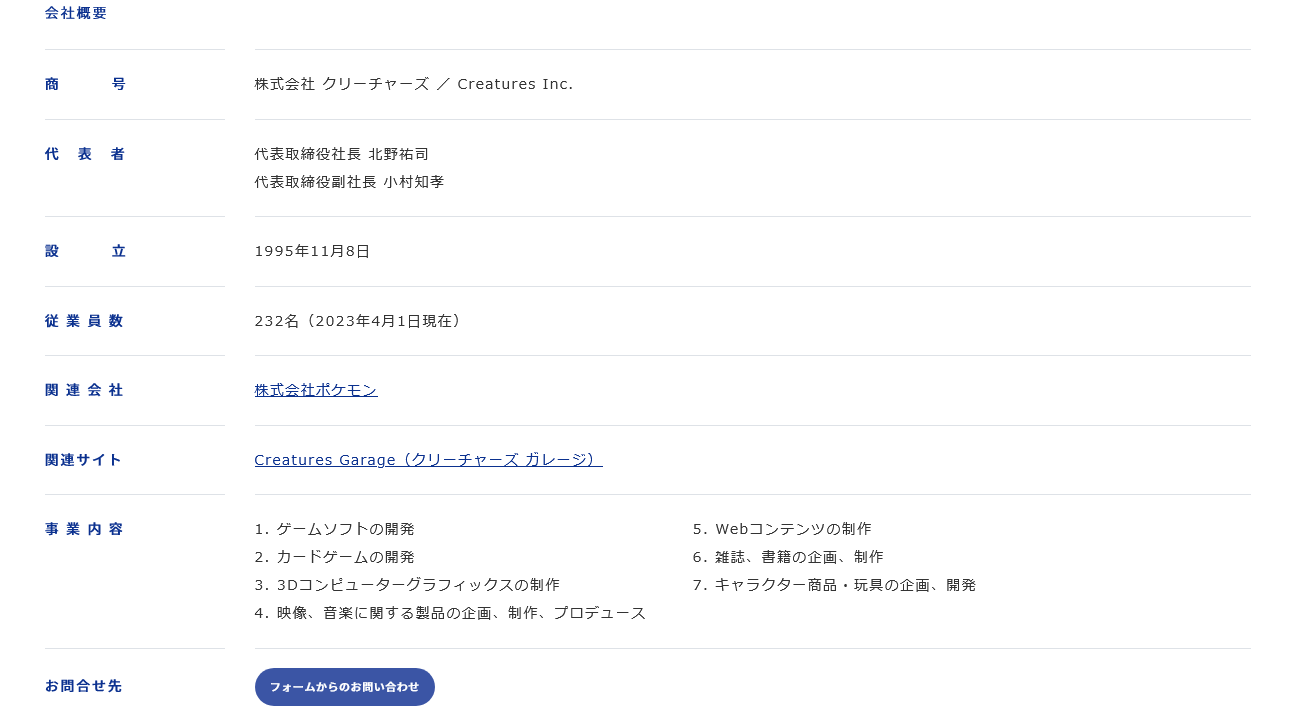This screenshot has height=719, width=1293.
Task: Click the お問合せ先 row label
Action: coord(83,686)
